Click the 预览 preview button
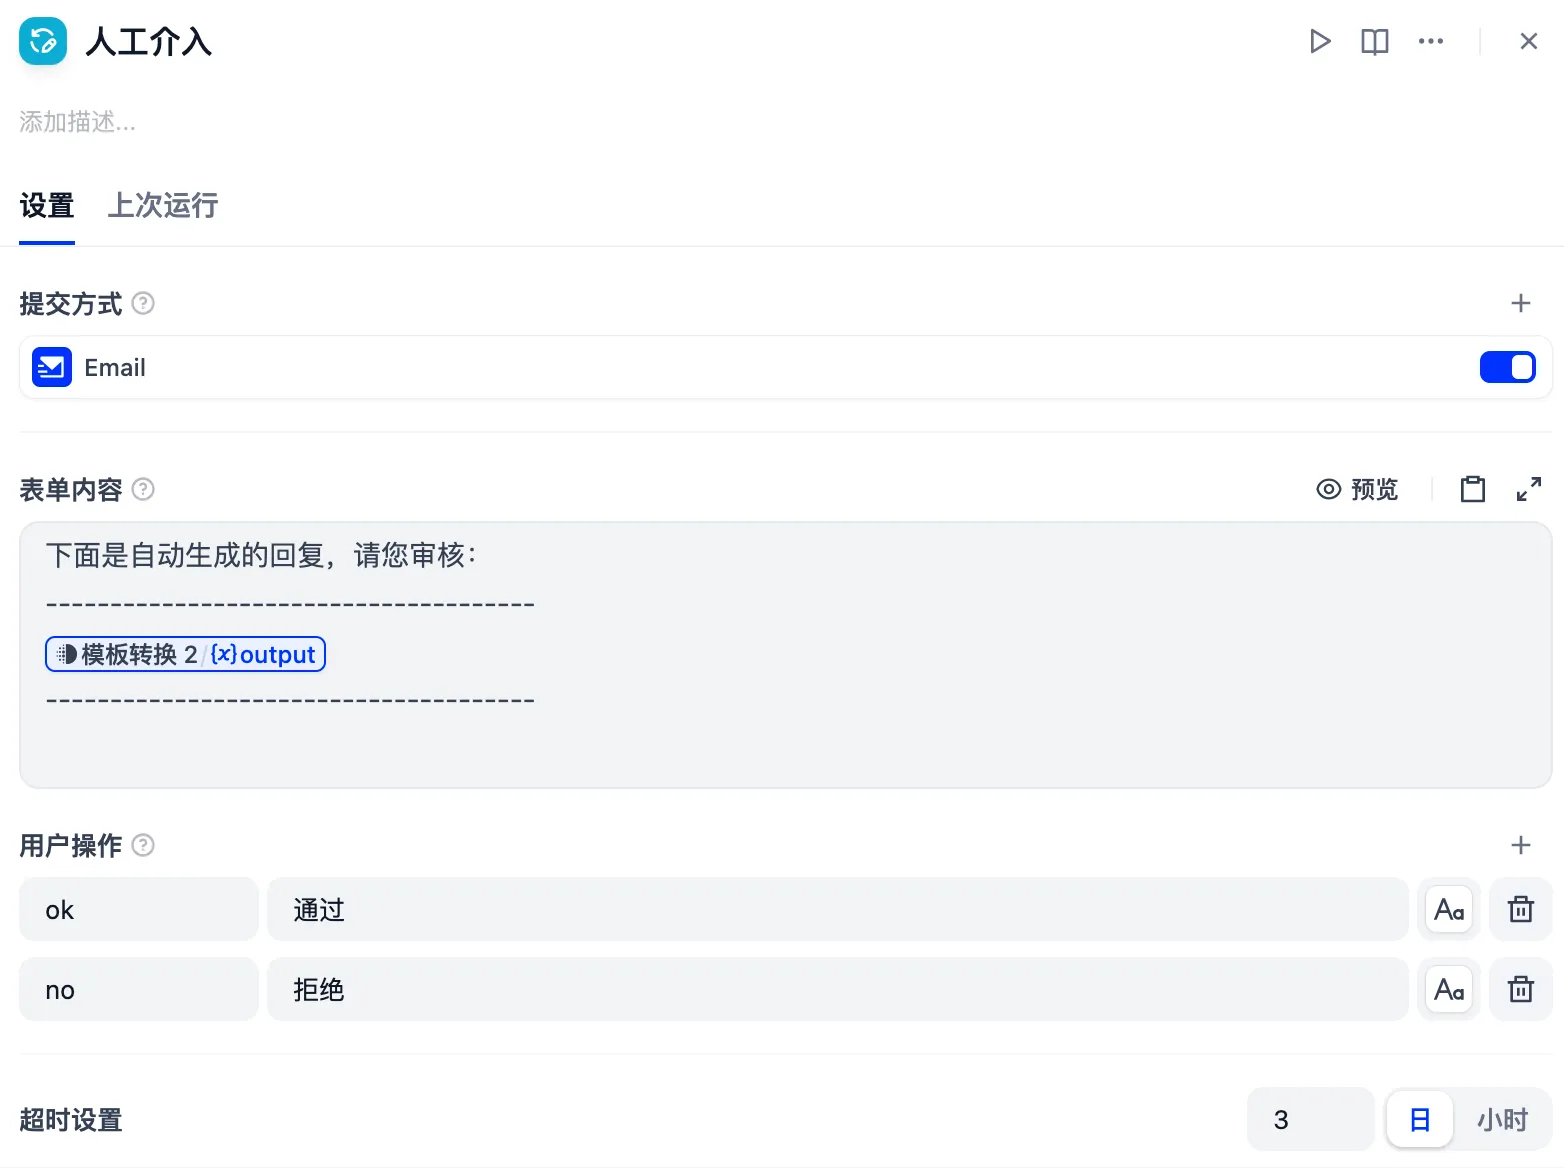The height and width of the screenshot is (1170, 1564). tap(1357, 489)
